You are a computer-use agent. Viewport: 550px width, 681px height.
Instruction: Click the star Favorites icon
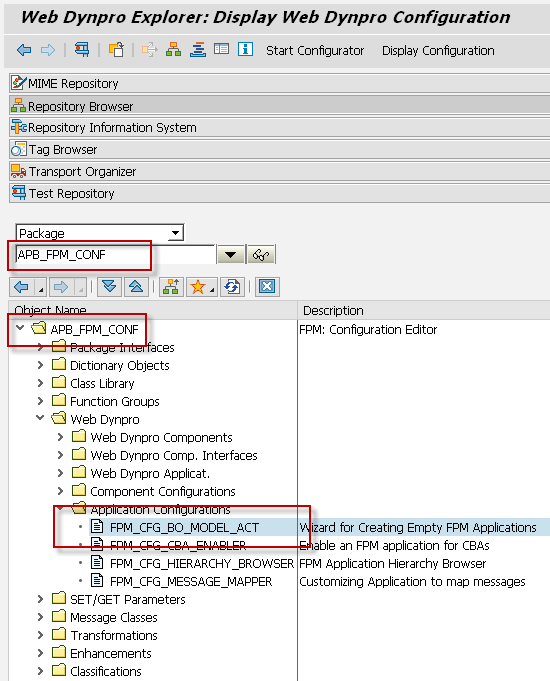[x=198, y=287]
